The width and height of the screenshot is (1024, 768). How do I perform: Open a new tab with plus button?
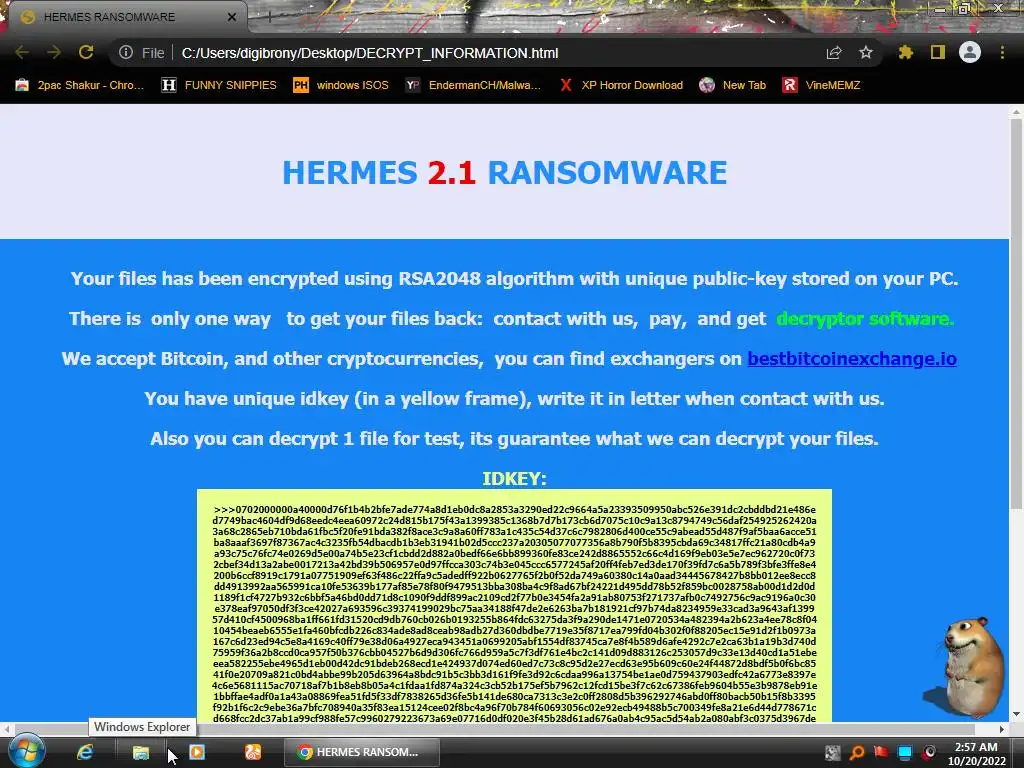click(270, 18)
